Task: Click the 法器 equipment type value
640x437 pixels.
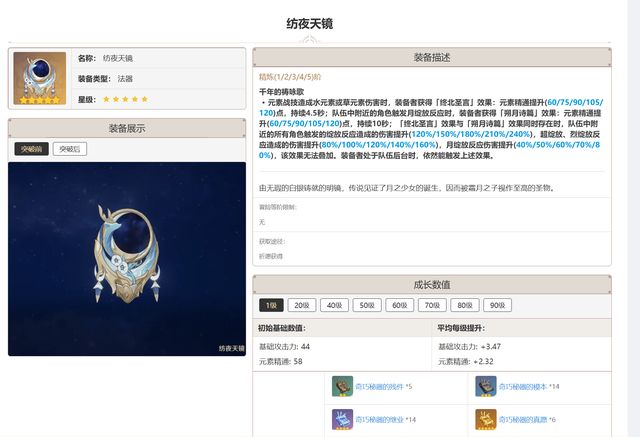Action: pyautogui.click(x=125, y=79)
